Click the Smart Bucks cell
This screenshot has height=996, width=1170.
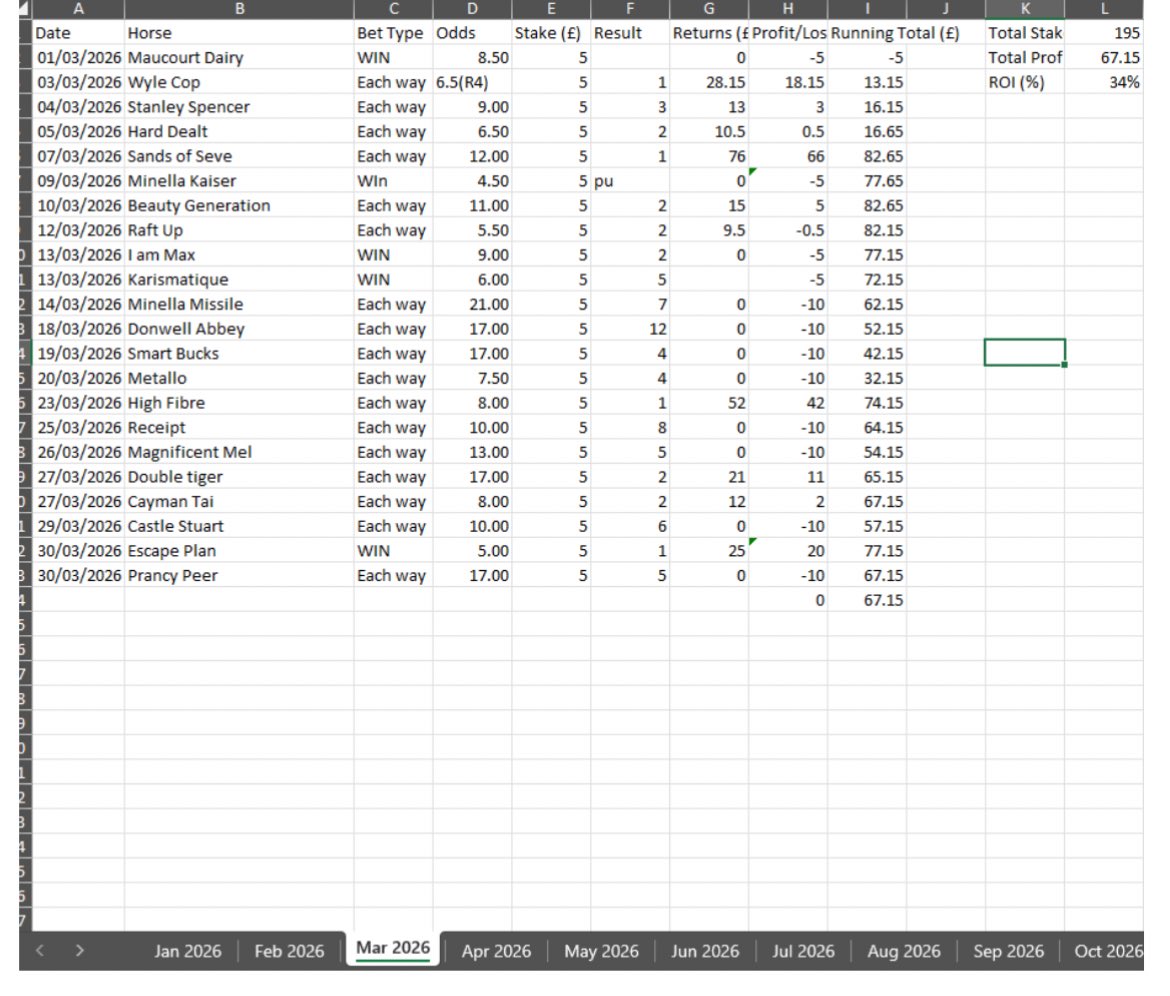click(239, 353)
